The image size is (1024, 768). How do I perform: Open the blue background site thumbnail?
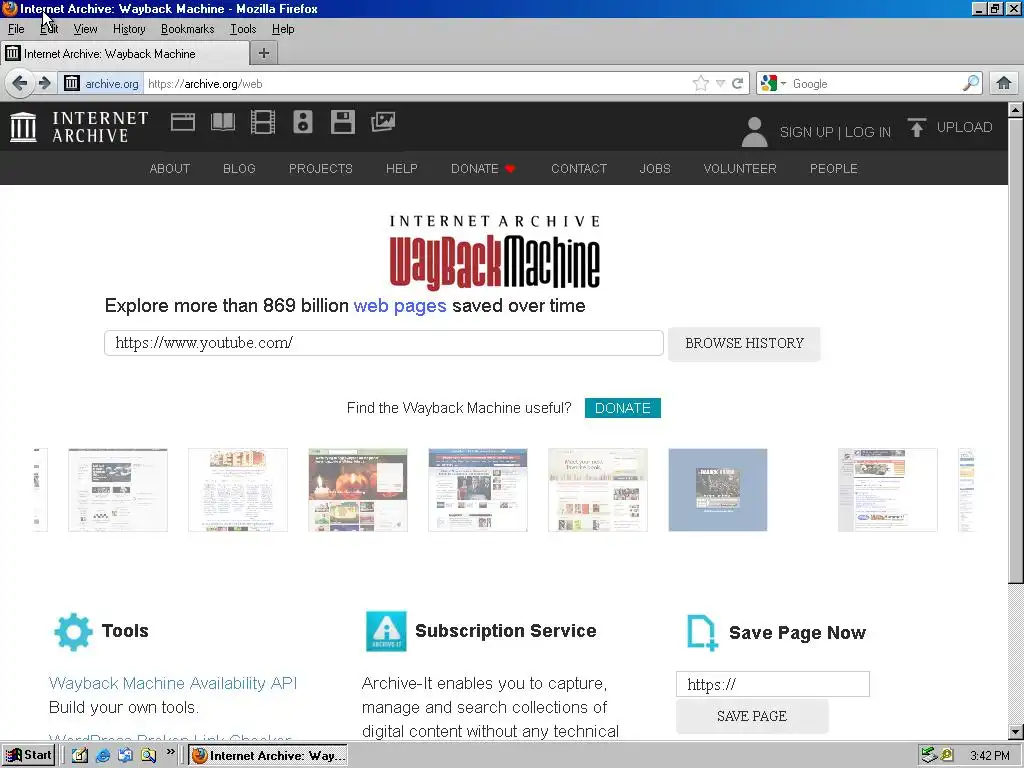click(x=718, y=490)
